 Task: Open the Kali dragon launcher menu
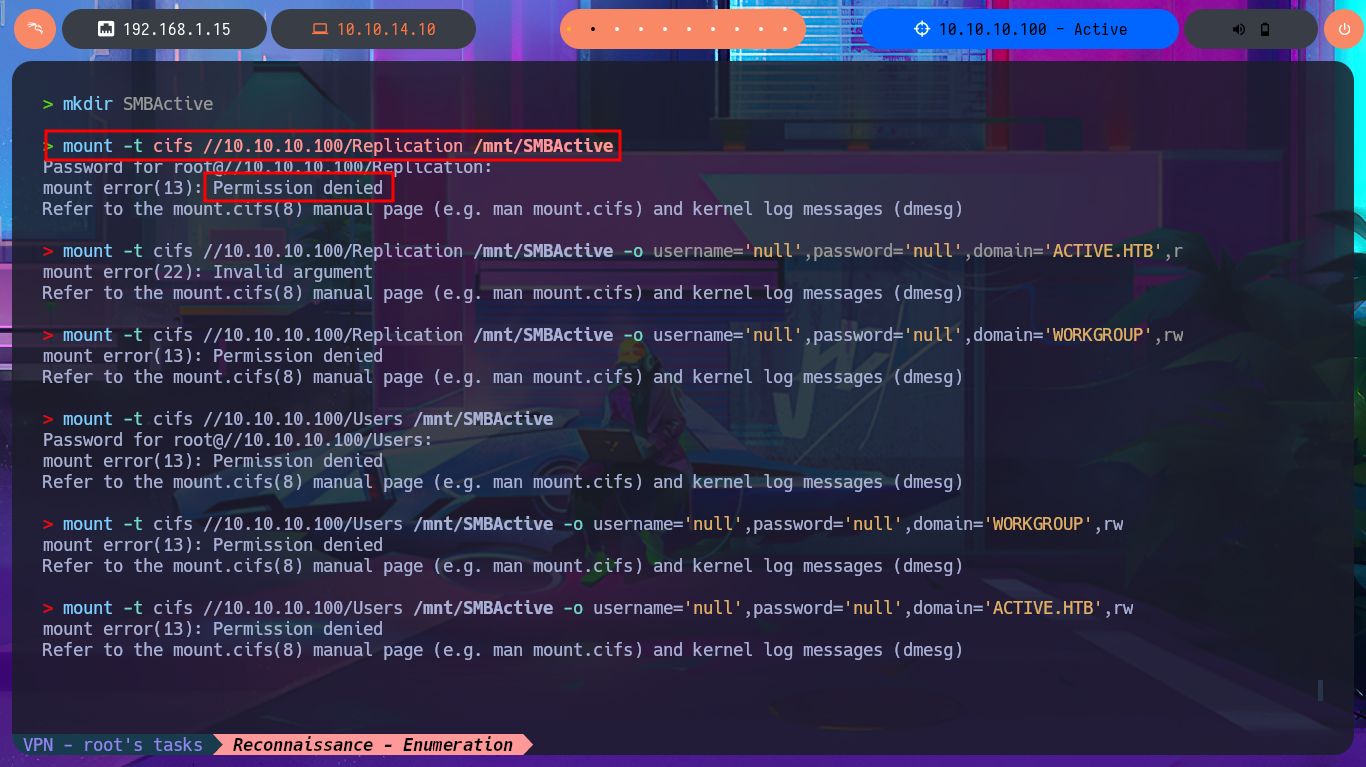pos(35,29)
